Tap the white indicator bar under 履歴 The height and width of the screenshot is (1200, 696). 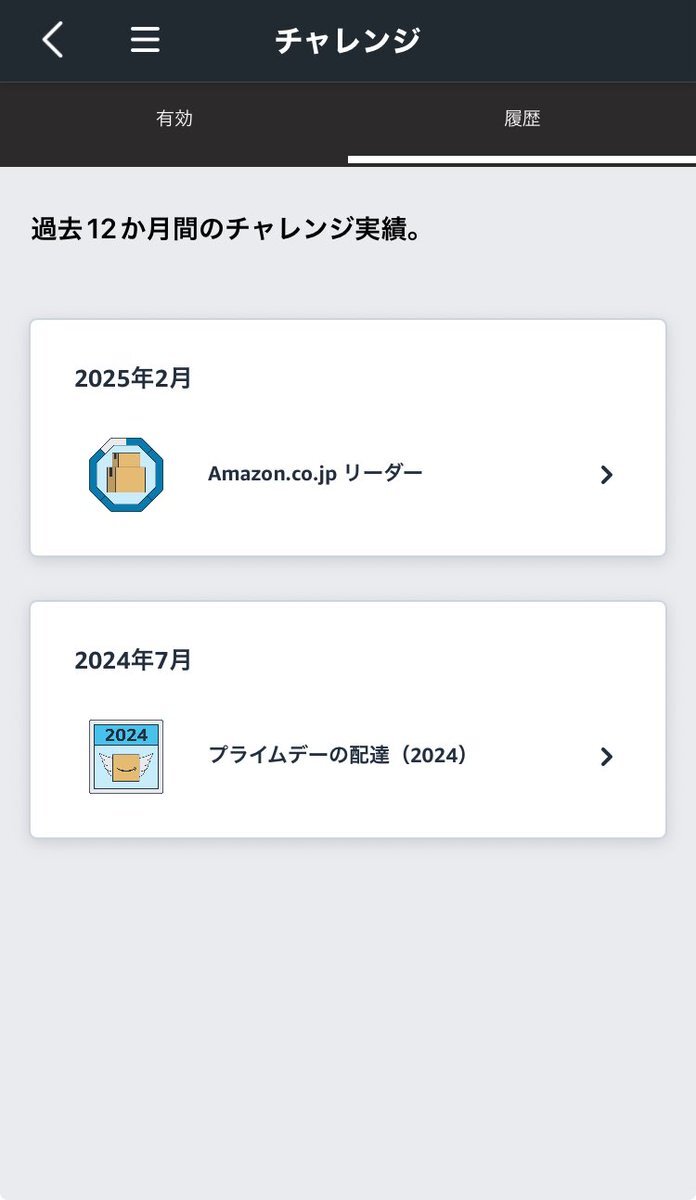point(522,160)
